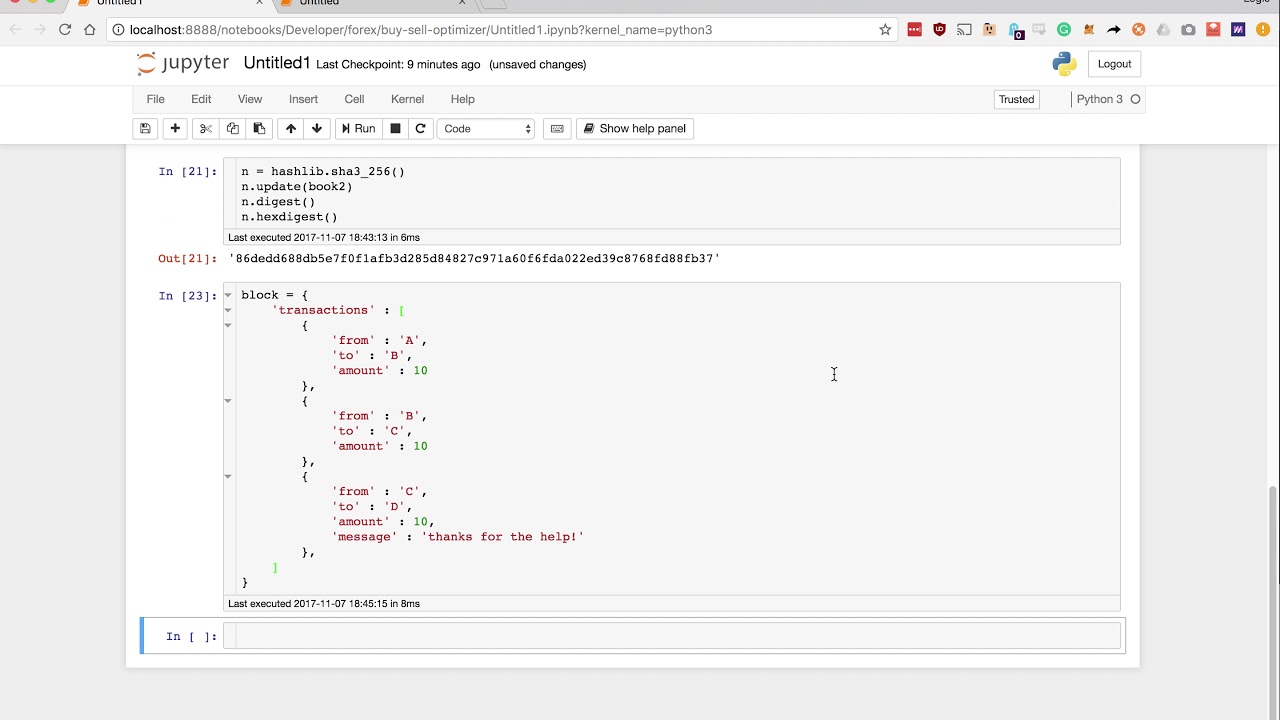Click the hashlib.sha3_256() code line
This screenshot has width=1280, height=720.
tap(323, 171)
